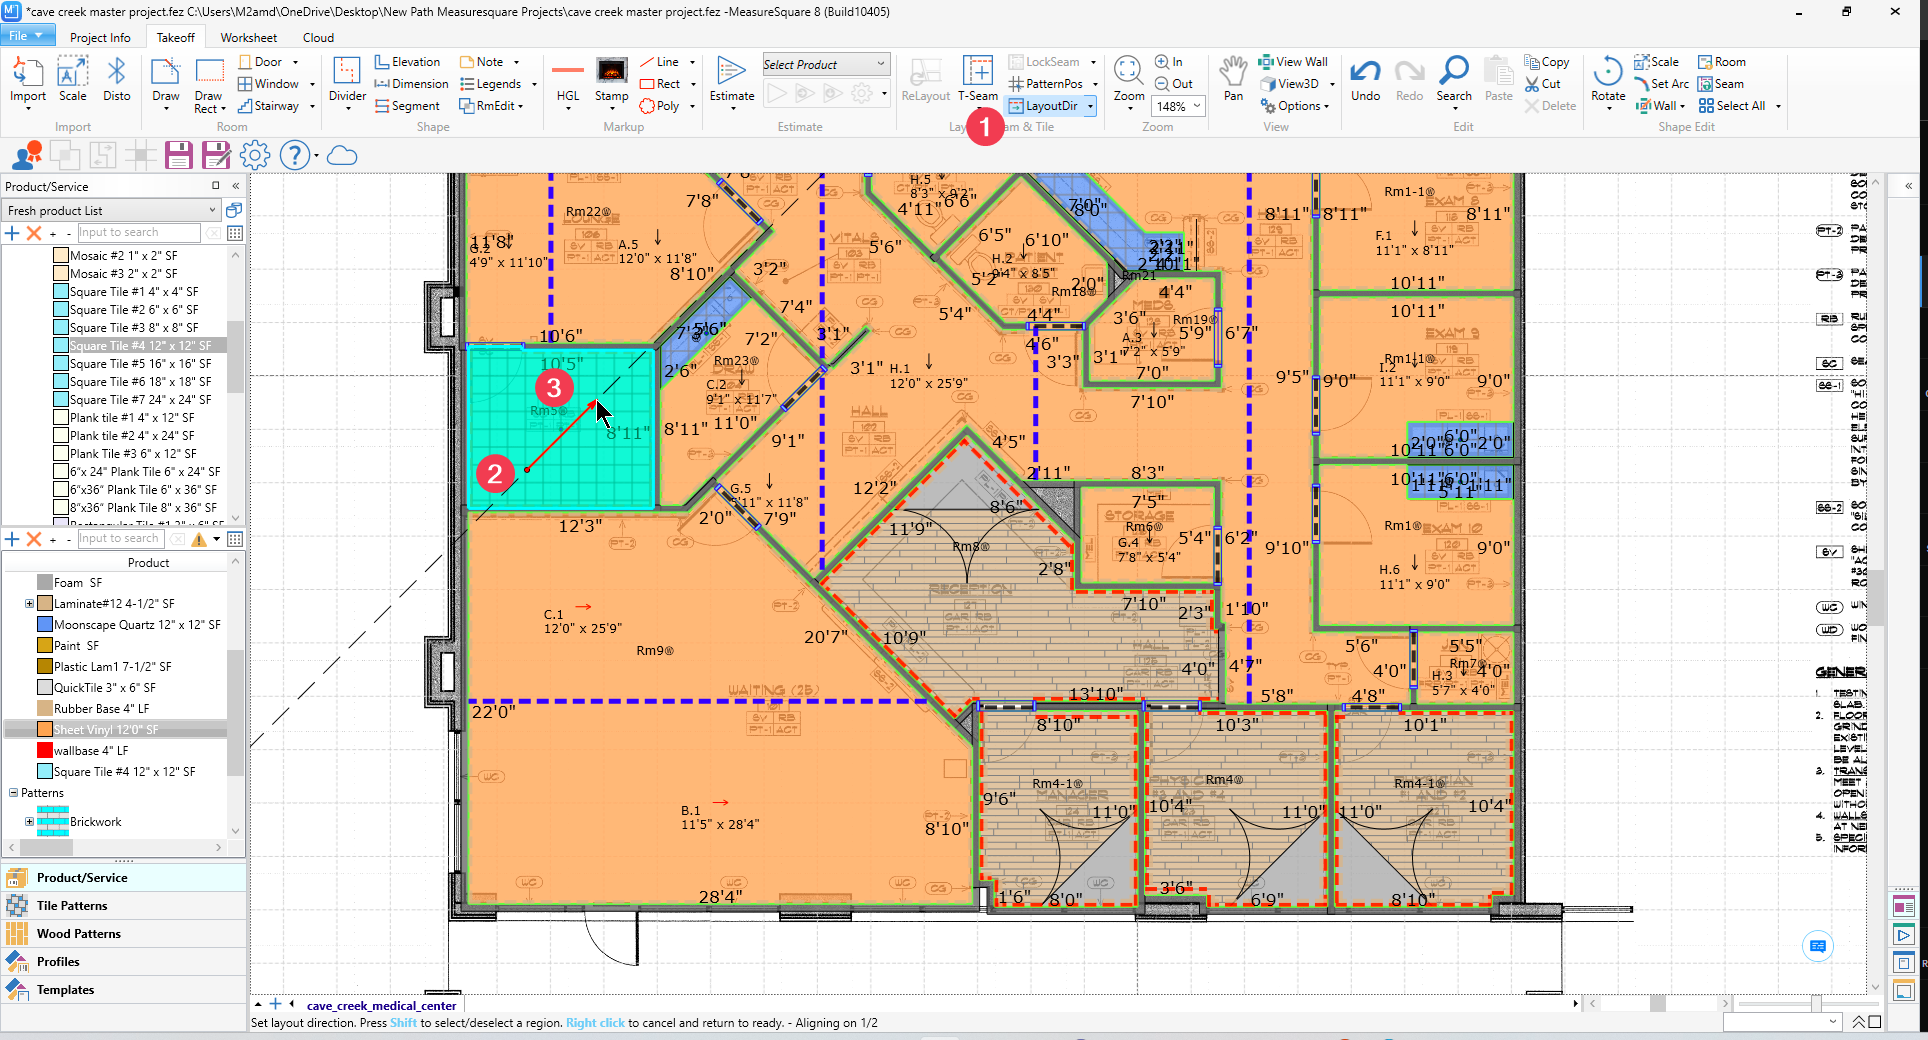This screenshot has height=1040, width=1928.
Task: Open the Project Info tab
Action: point(100,37)
